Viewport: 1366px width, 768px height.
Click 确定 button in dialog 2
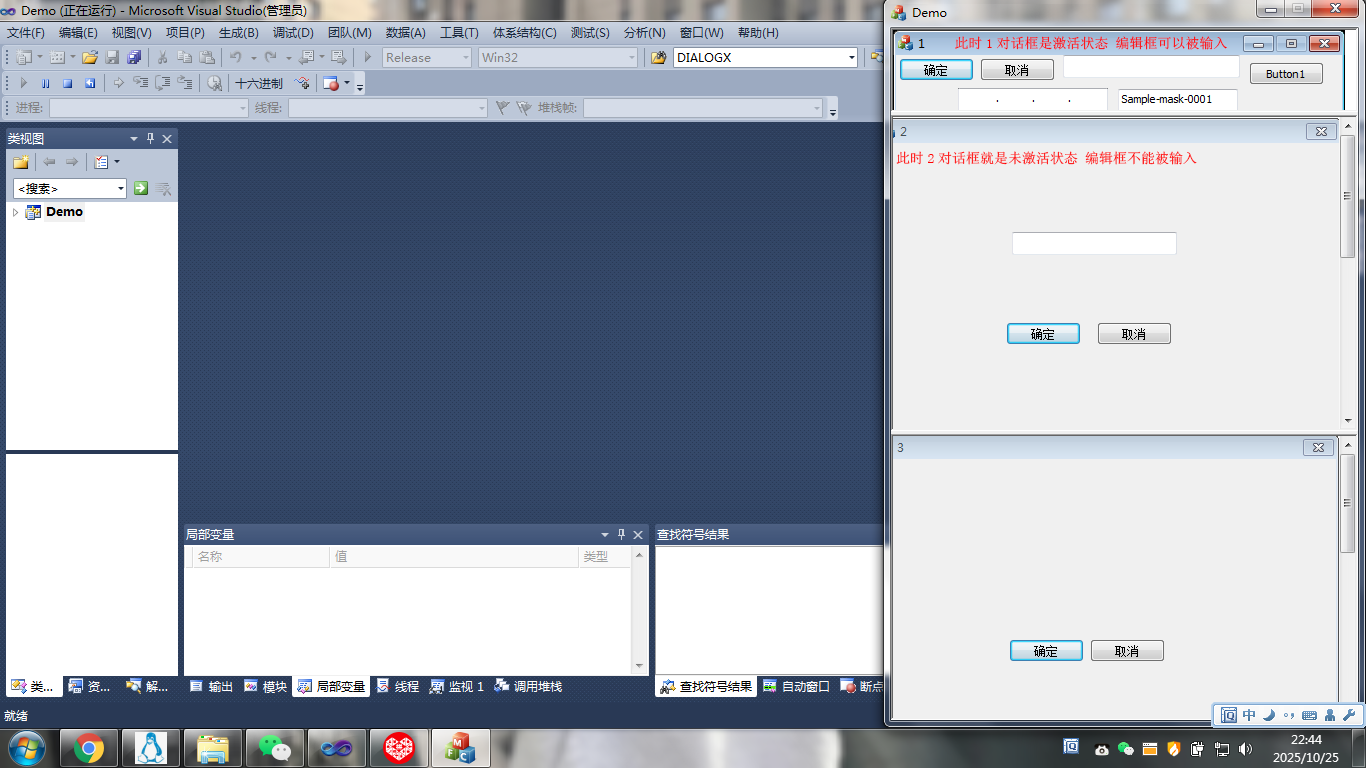click(1043, 334)
